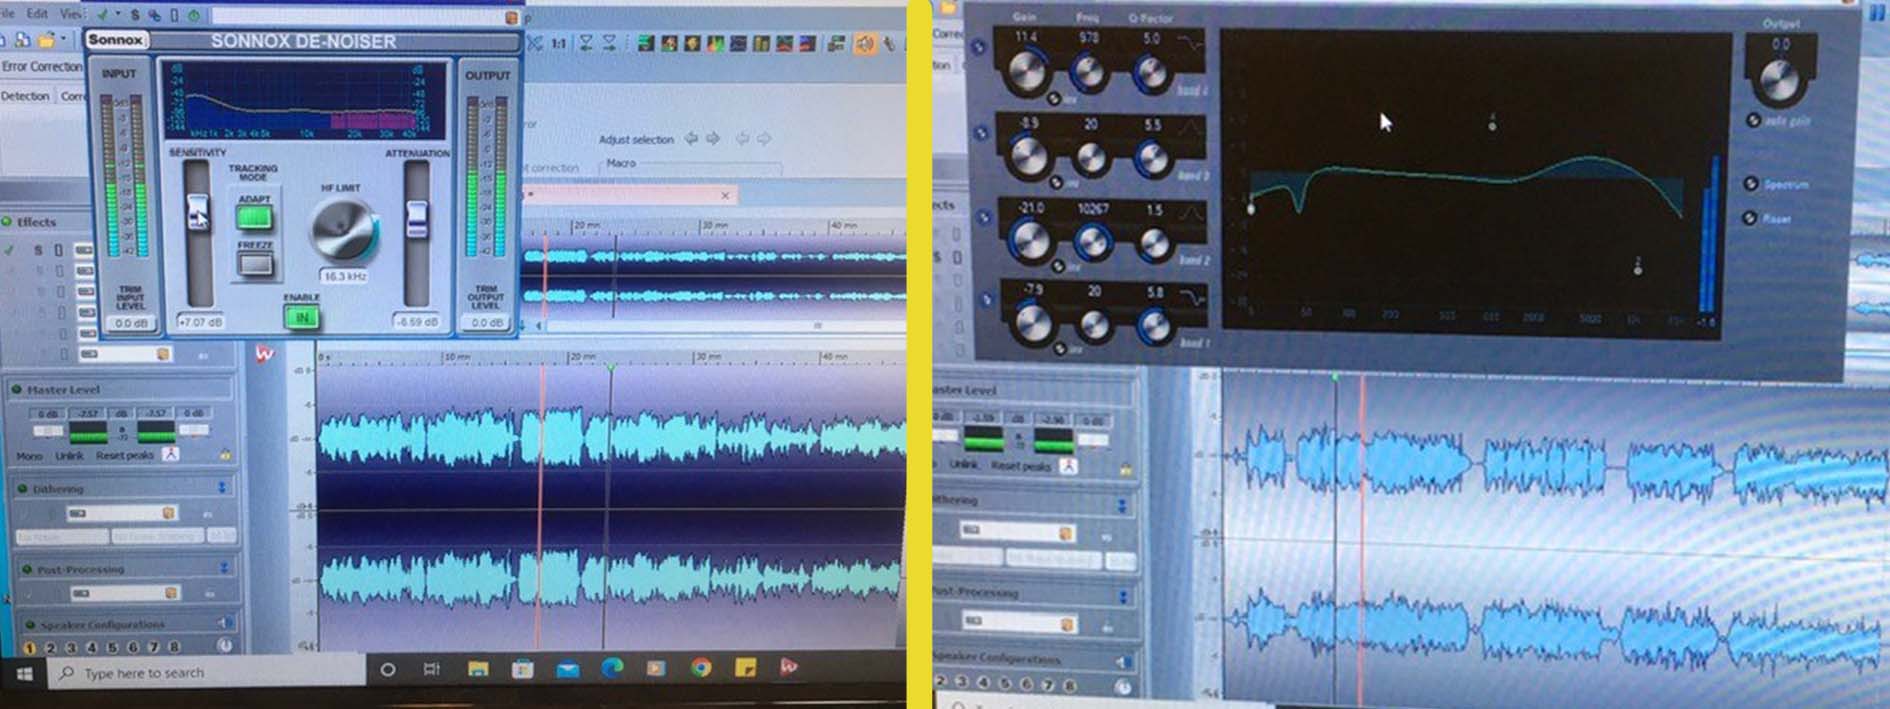Click Reset peaks in right screen panel
This screenshot has width=1890, height=709.
pyautogui.click(x=1020, y=466)
